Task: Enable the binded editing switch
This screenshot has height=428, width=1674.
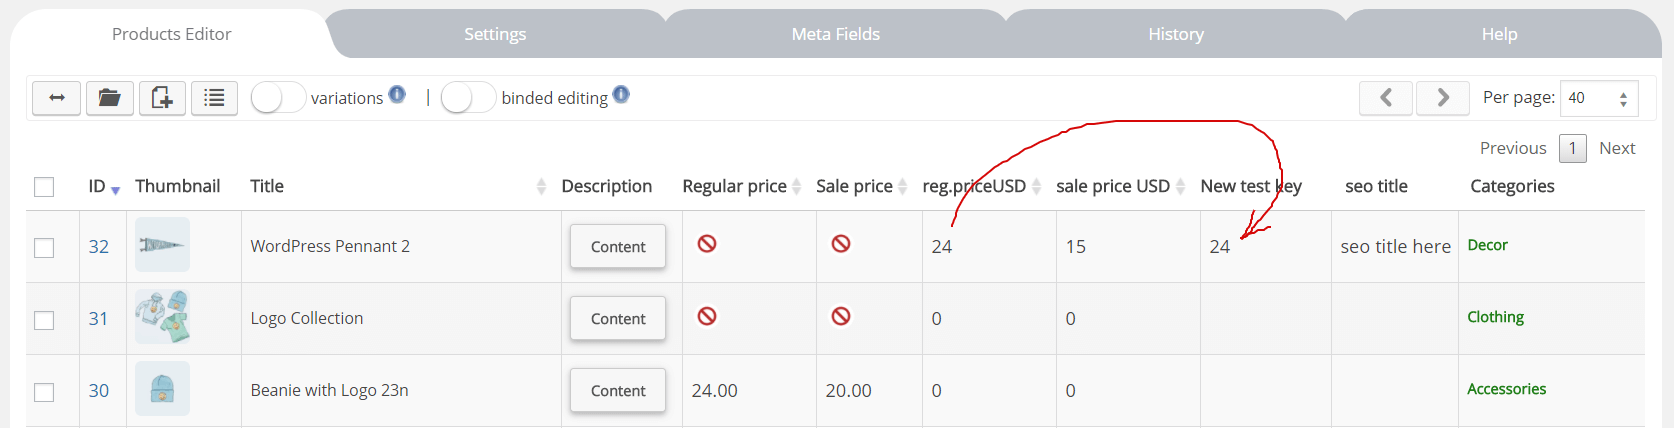Action: coord(468,97)
